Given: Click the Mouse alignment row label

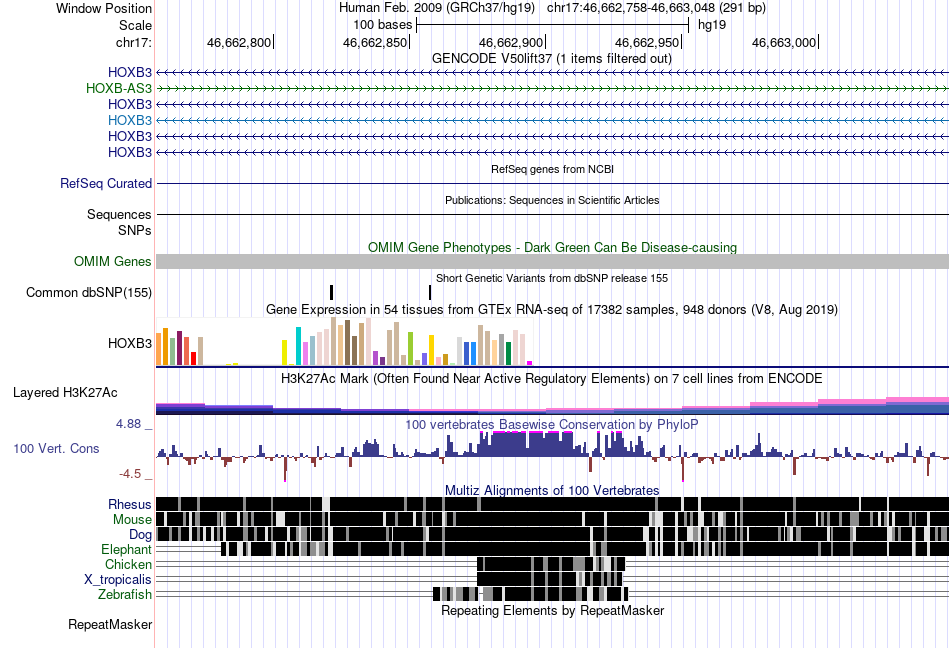Looking at the screenshot, I should pos(132,520).
